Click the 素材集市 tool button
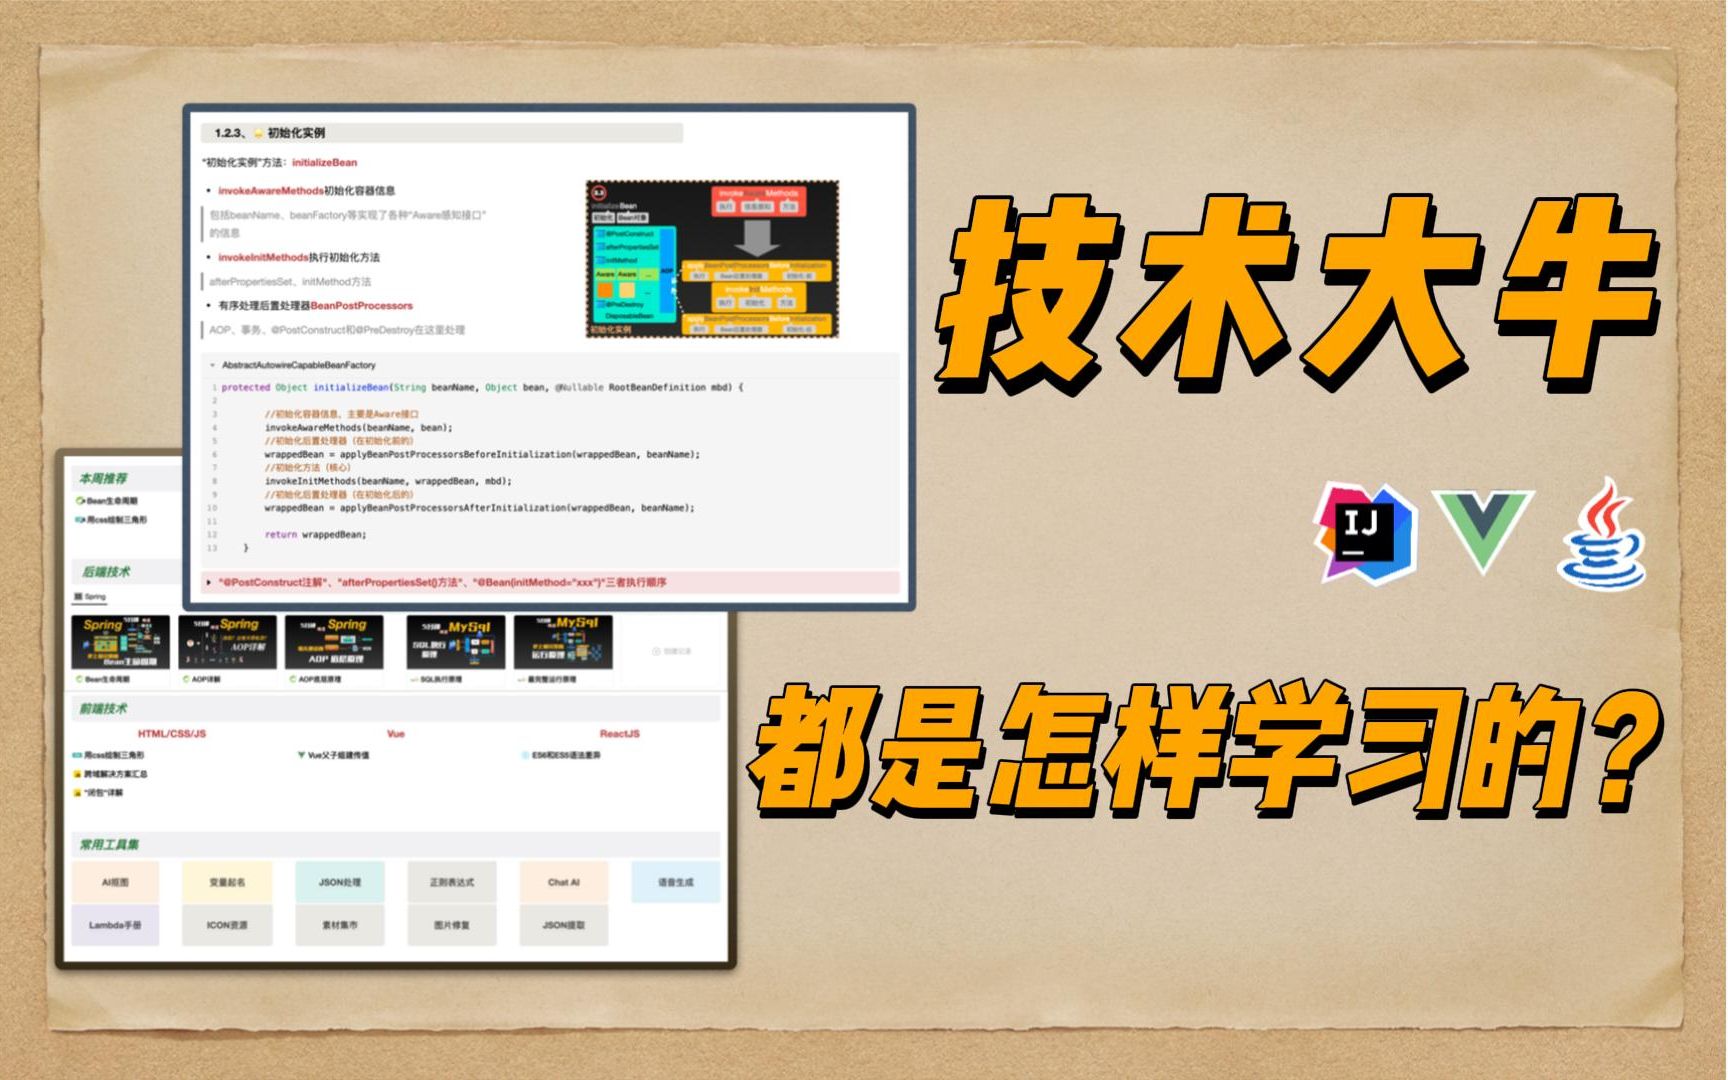Screen dimensions: 1728x1080 (340, 925)
